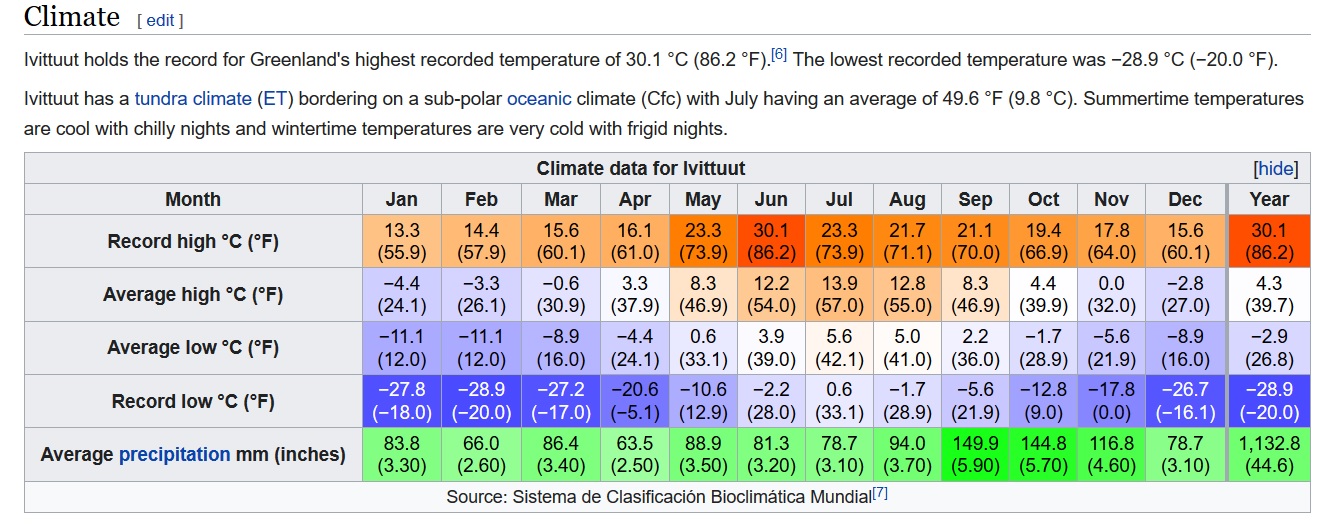Follow the ET climate classification link
The image size is (1319, 528).
pos(274,99)
